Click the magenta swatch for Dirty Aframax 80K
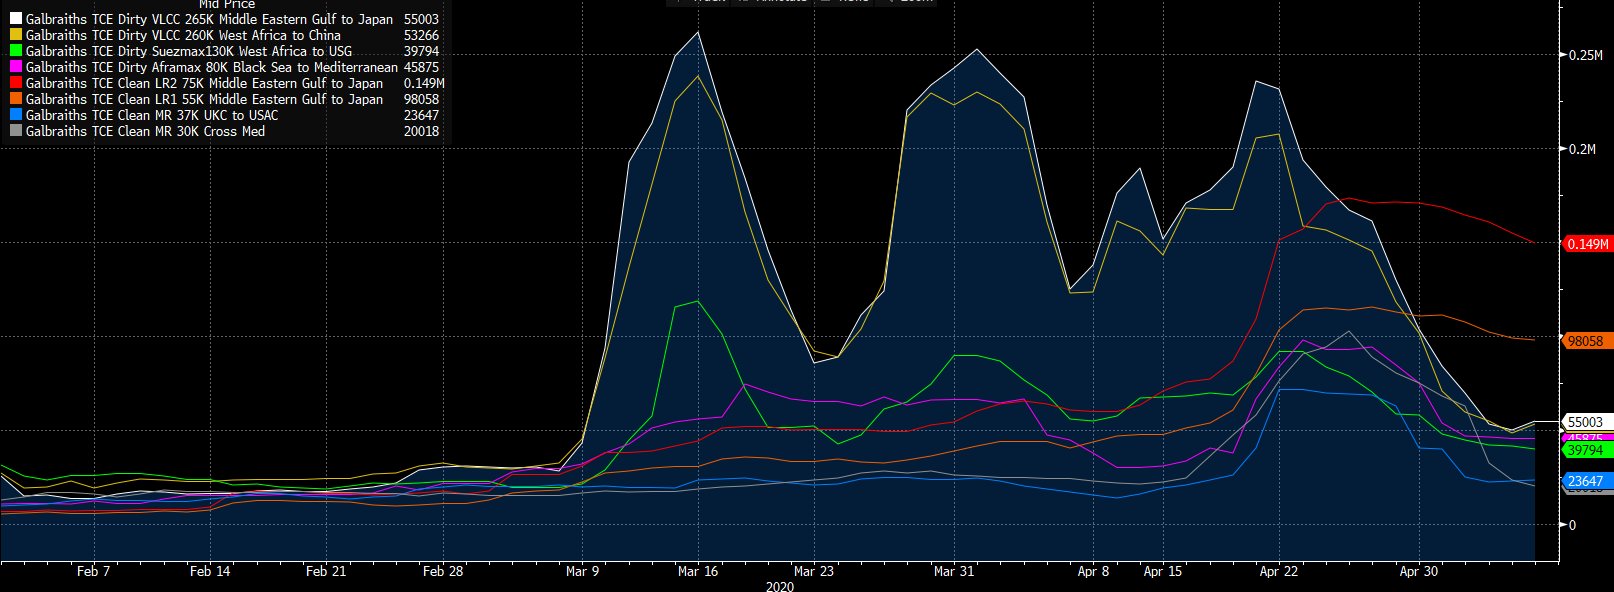Viewport: 1614px width, 592px height. [x=16, y=67]
